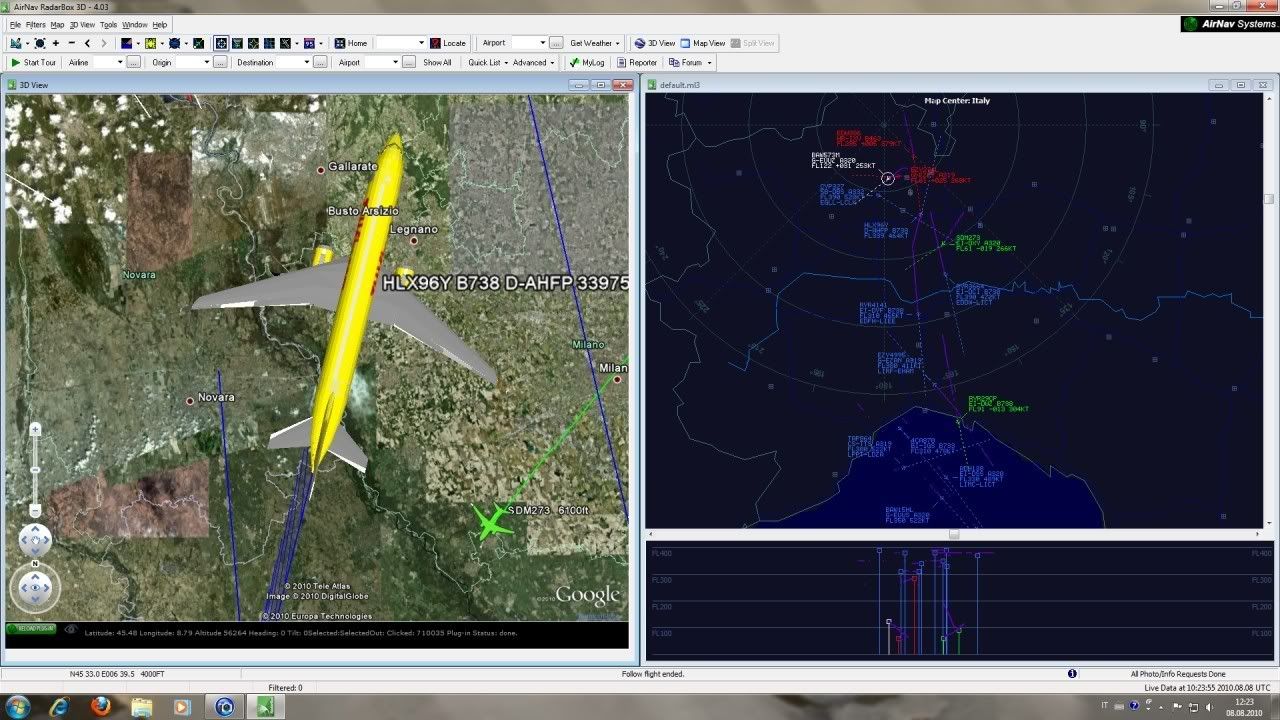Open the Reporter tool
Screen dimensions: 1280x720
pyautogui.click(x=637, y=62)
